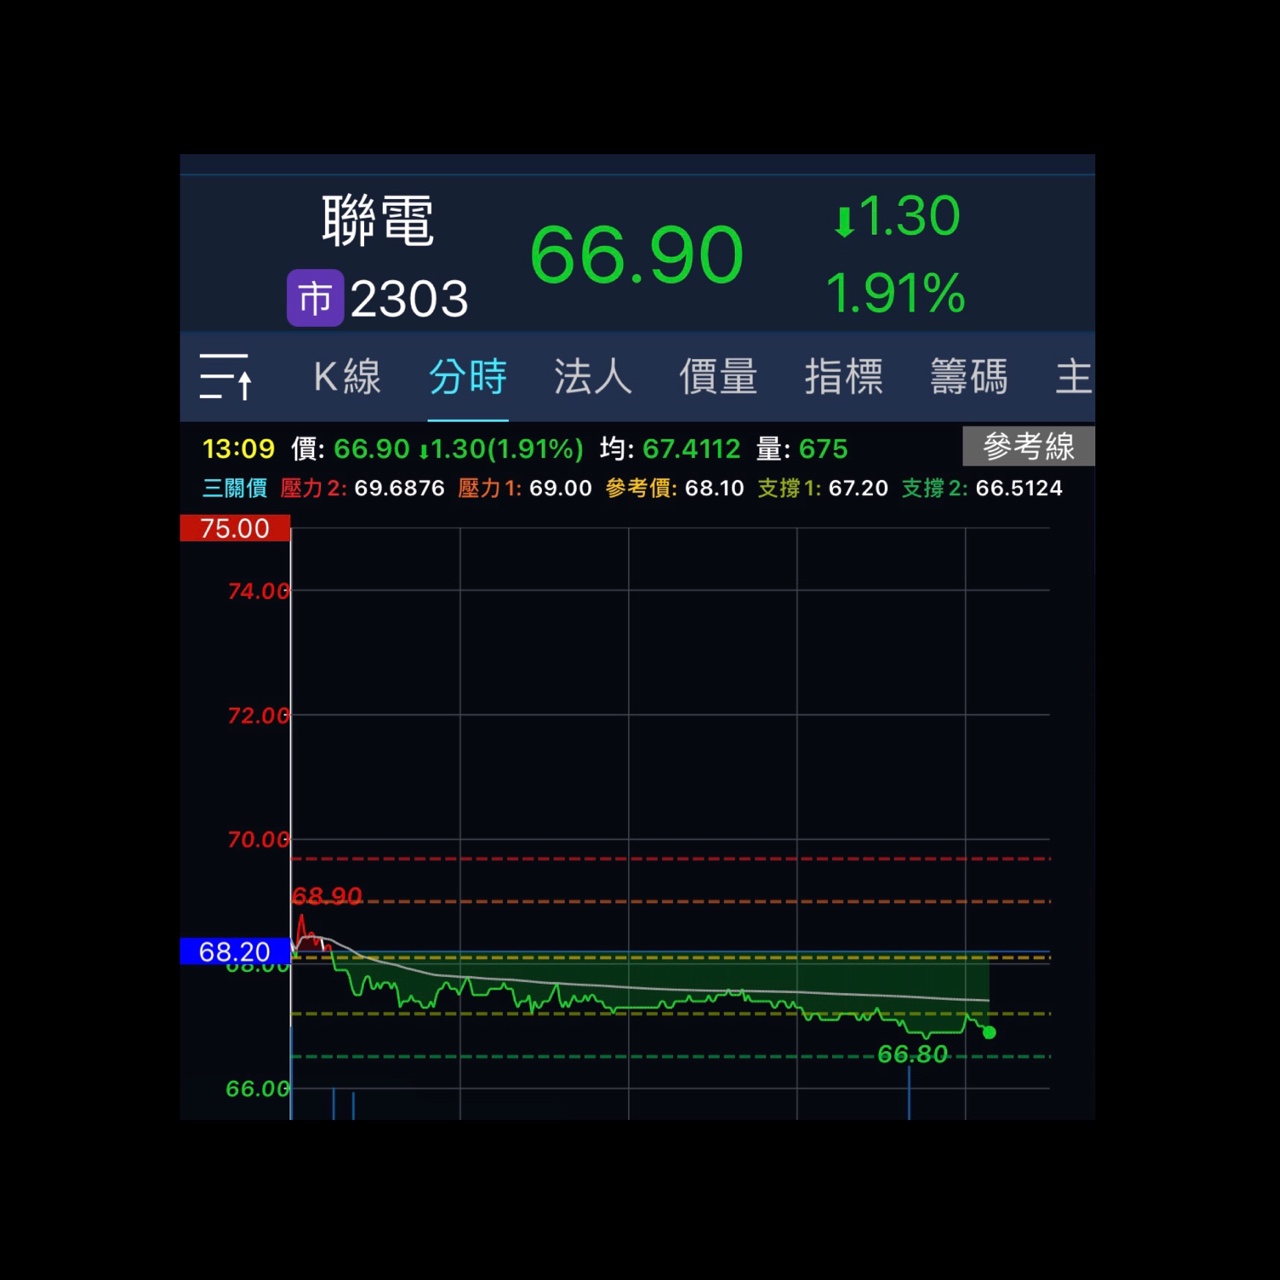Viewport: 1280px width, 1280px height.
Task: Switch to the K線 tab
Action: point(347,377)
